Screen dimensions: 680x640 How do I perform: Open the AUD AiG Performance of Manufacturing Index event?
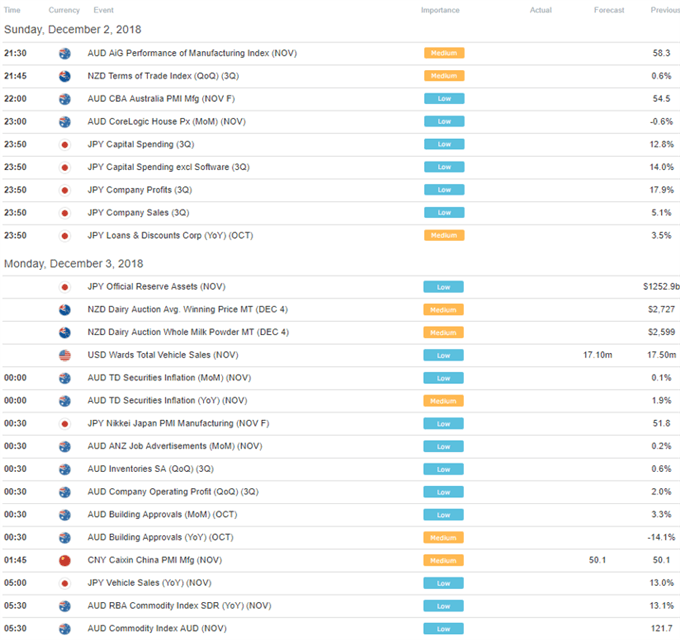[x=192, y=53]
